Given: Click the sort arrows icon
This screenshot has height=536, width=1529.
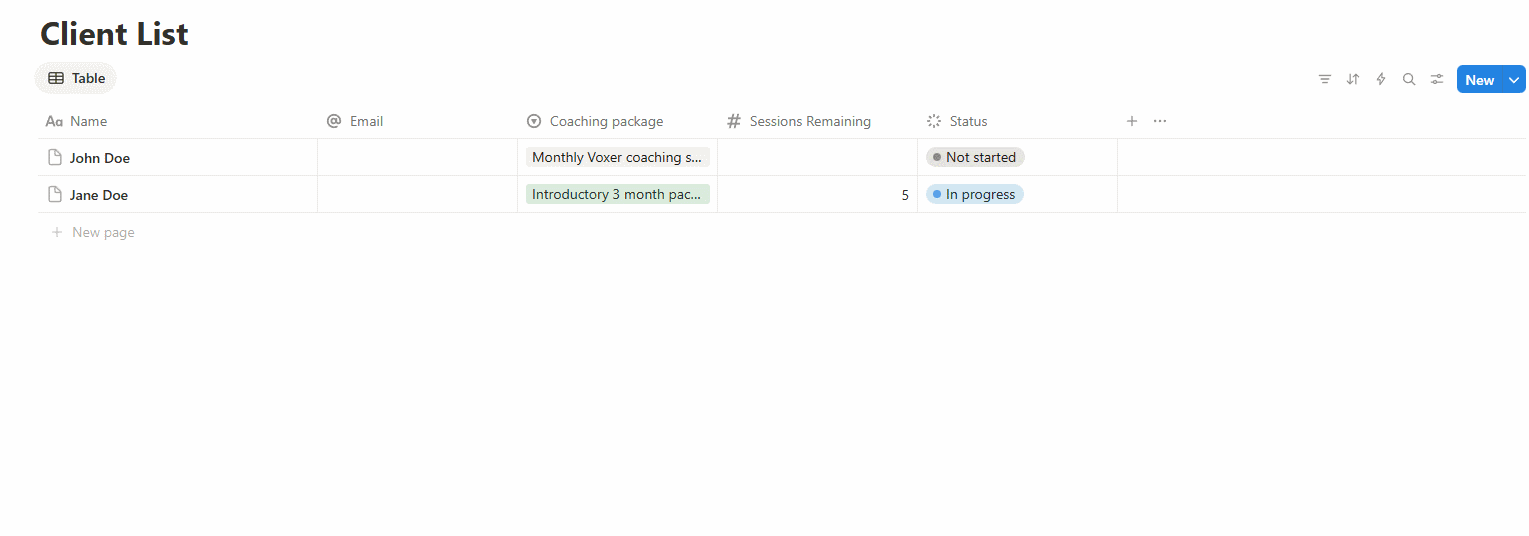Looking at the screenshot, I should [1352, 79].
